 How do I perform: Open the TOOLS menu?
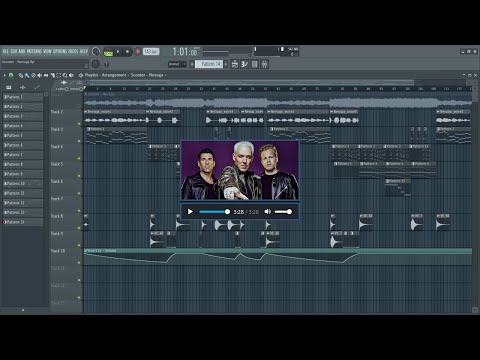[73, 51]
